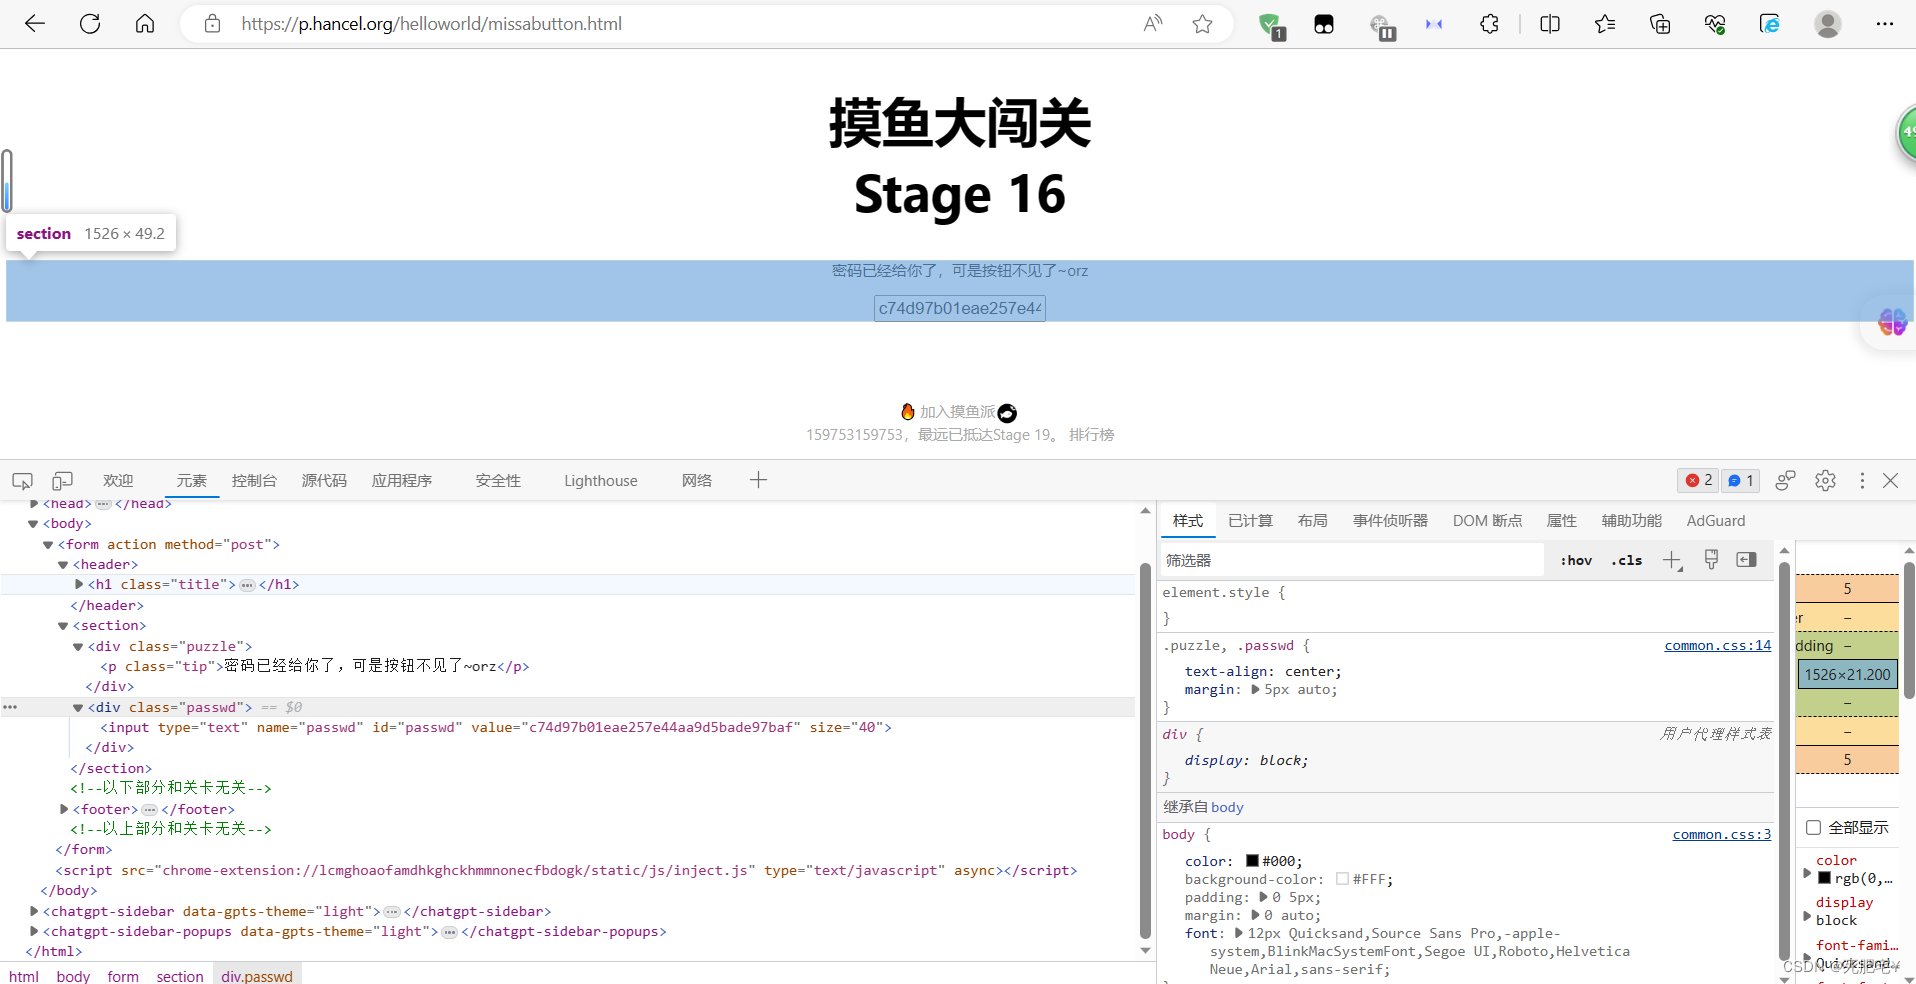
Task: Open common.css:14 source link
Action: tap(1717, 646)
